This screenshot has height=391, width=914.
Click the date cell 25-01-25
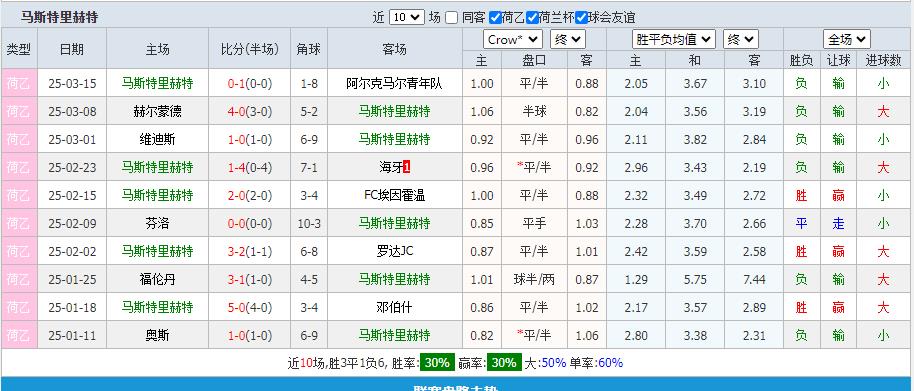72,279
